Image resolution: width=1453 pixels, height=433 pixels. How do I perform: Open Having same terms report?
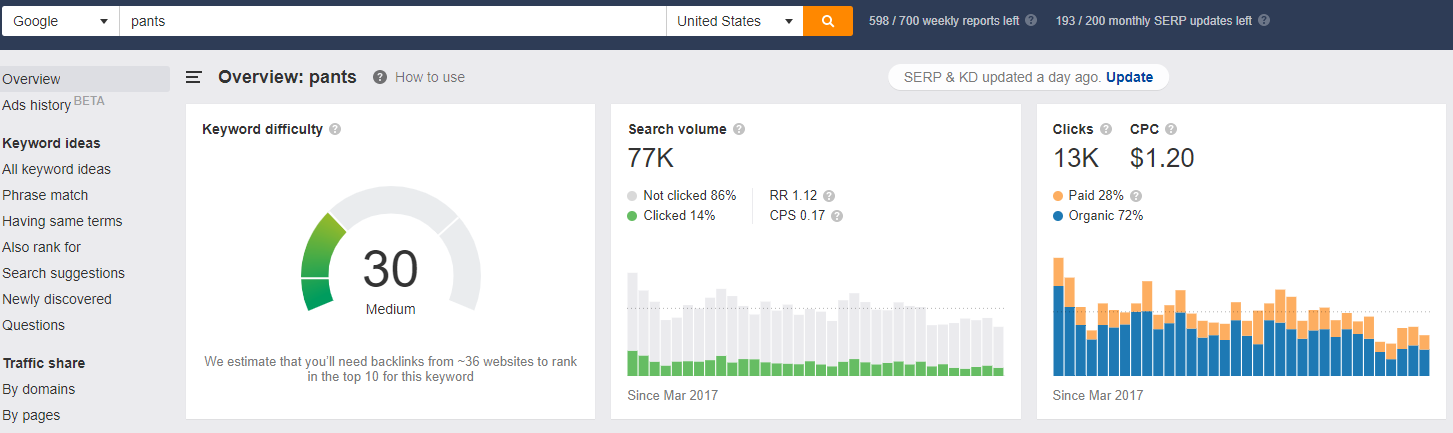62,221
